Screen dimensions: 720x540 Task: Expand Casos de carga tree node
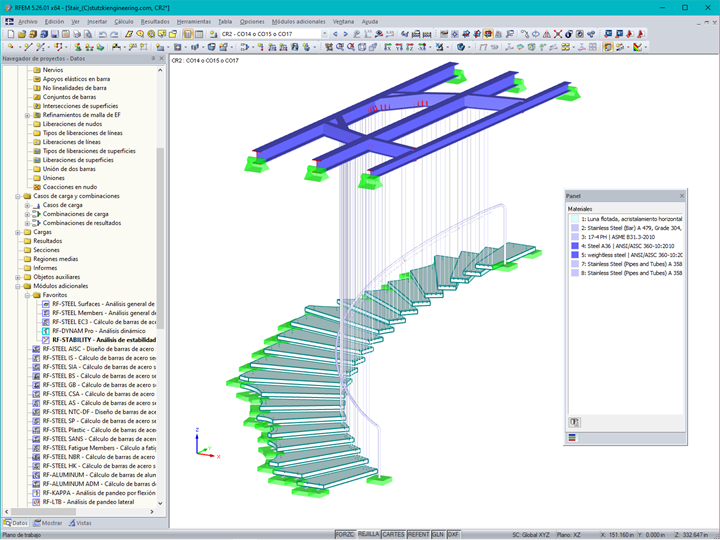click(27, 205)
